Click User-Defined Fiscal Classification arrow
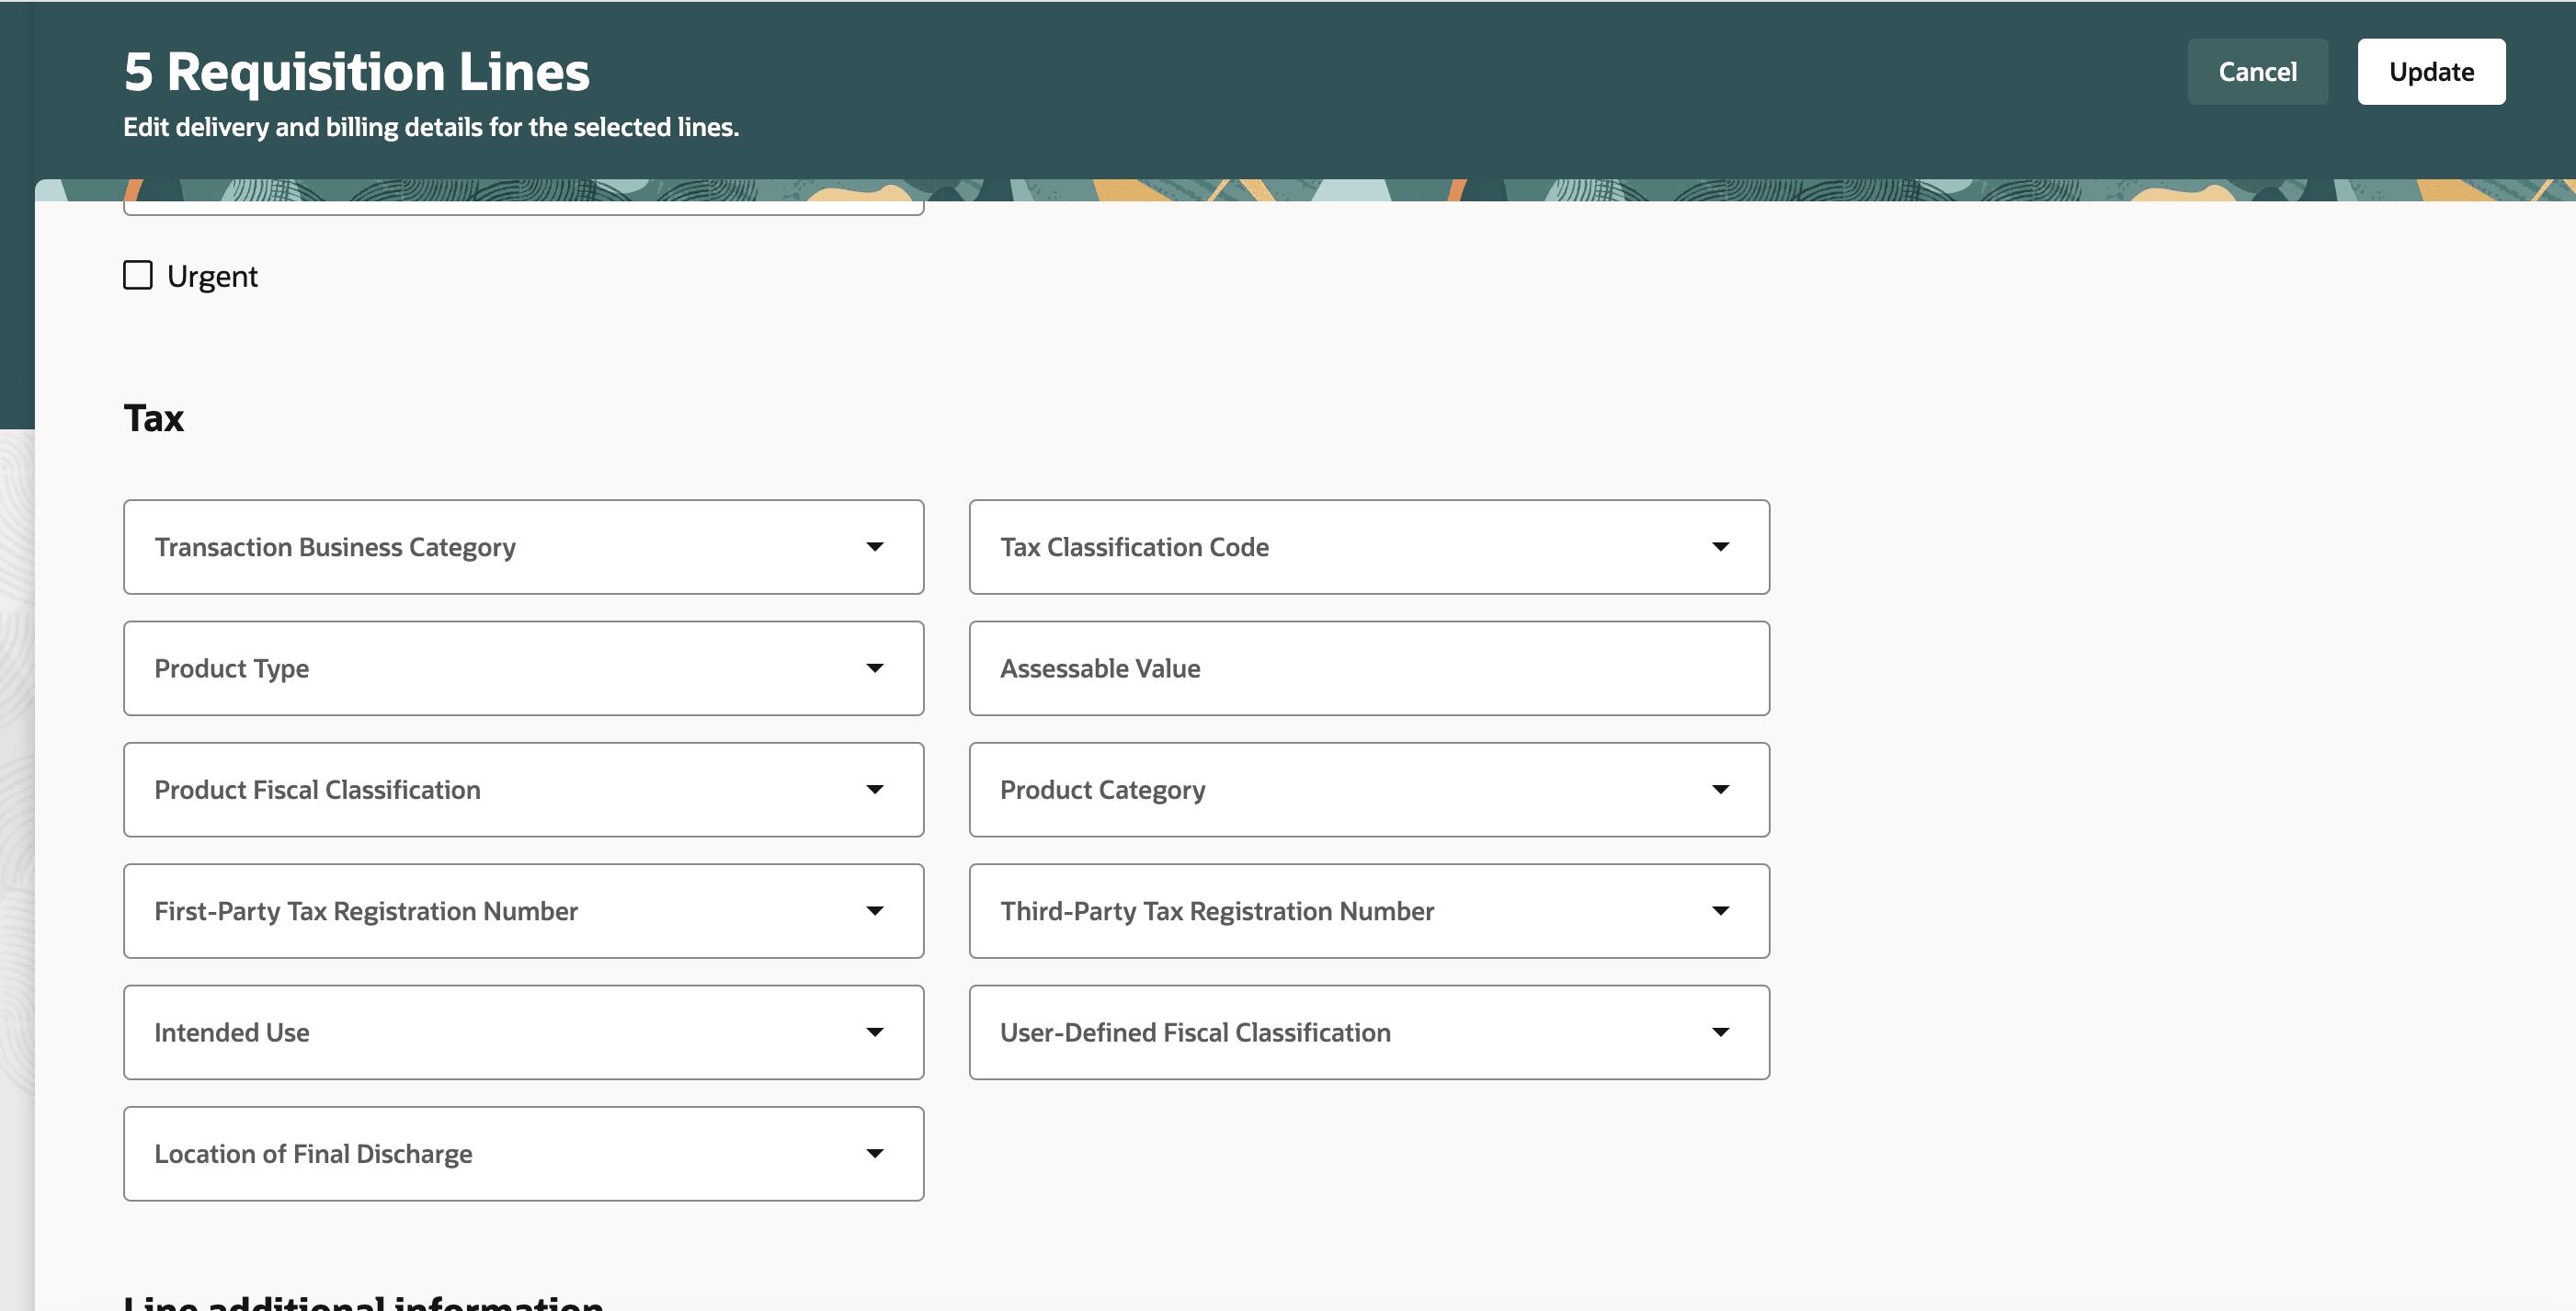2576x1311 pixels. click(x=1720, y=1032)
